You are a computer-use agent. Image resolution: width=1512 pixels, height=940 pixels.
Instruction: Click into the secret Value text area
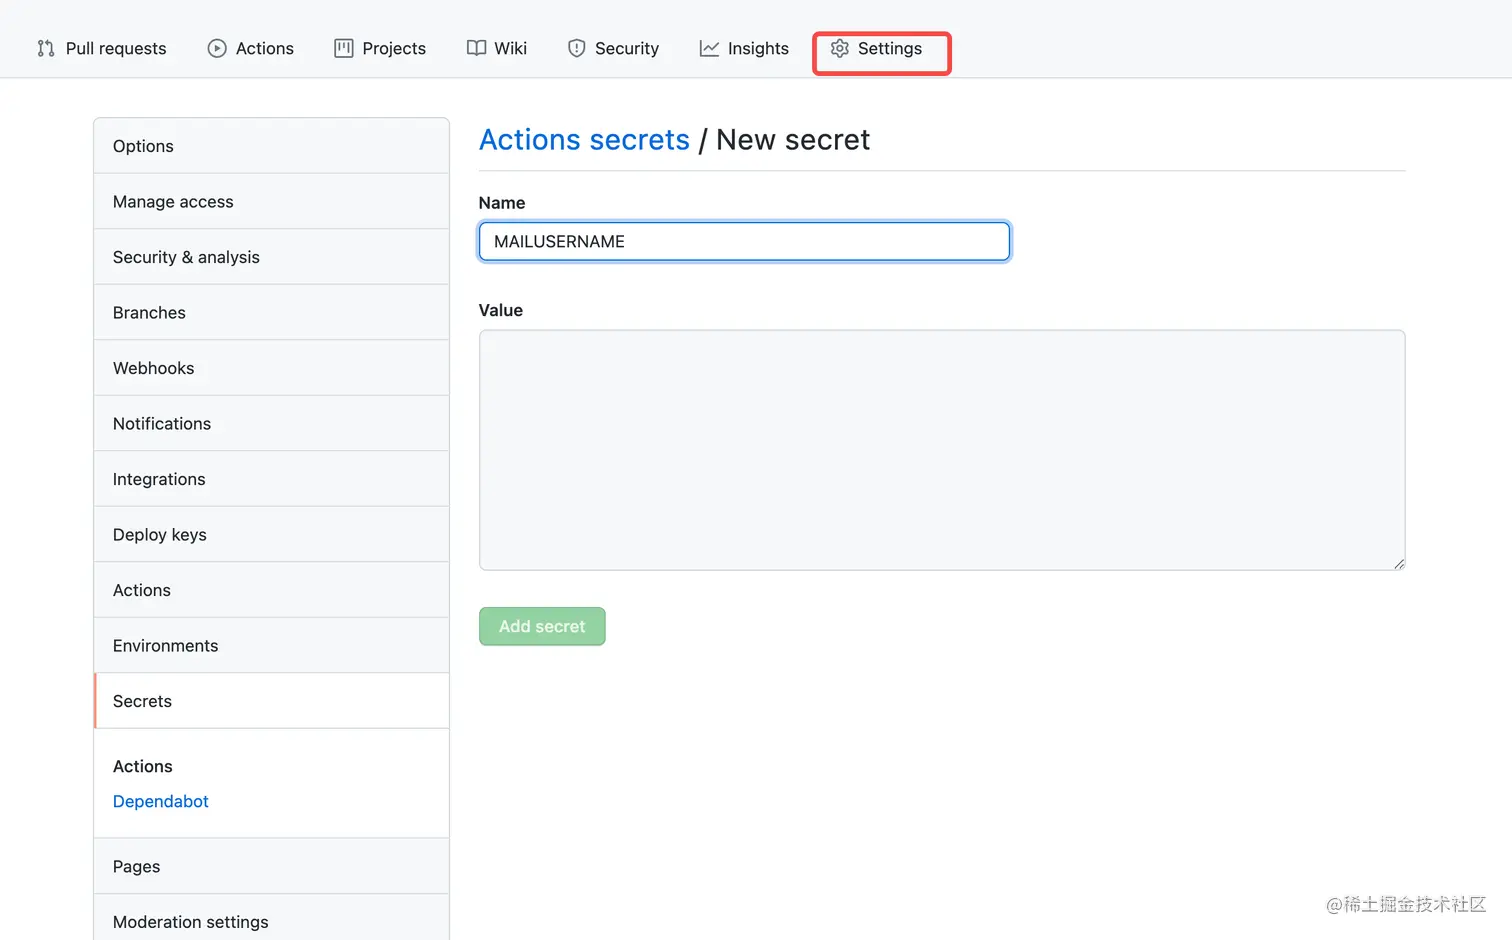[x=942, y=450]
